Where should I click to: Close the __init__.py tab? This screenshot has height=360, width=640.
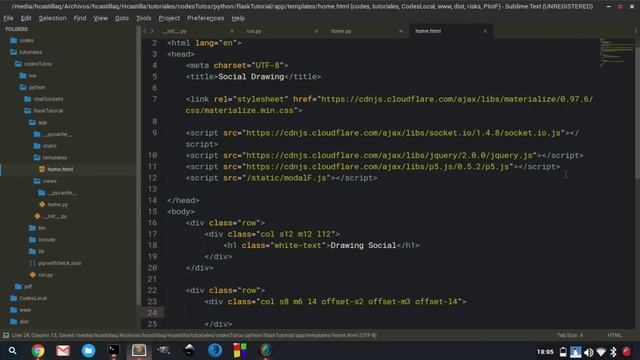[232, 31]
